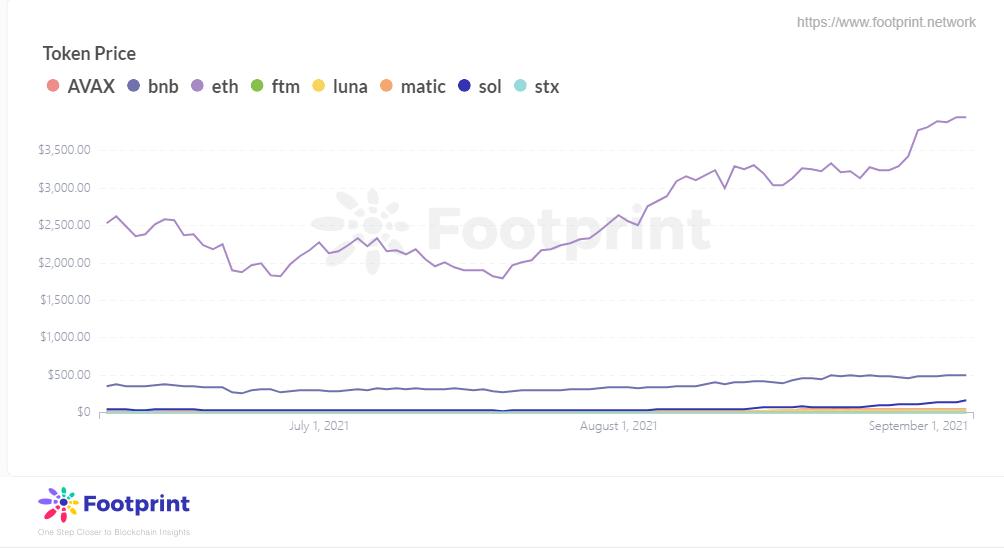
Task: Click the Footprint logo icon at bottom
Action: tap(58, 504)
